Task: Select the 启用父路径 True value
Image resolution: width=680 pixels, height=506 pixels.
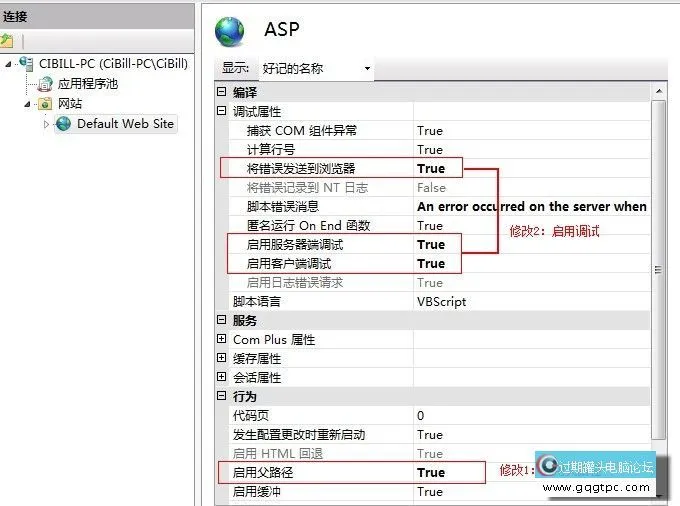Action: (x=431, y=473)
